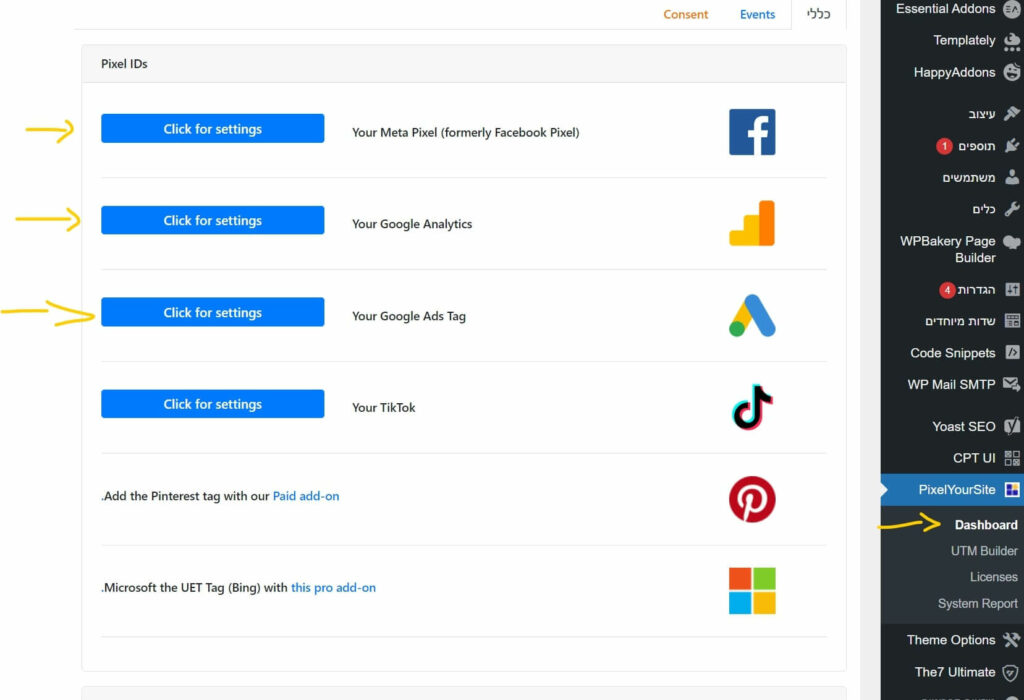Click the Microsoft Bing logo icon

752,590
